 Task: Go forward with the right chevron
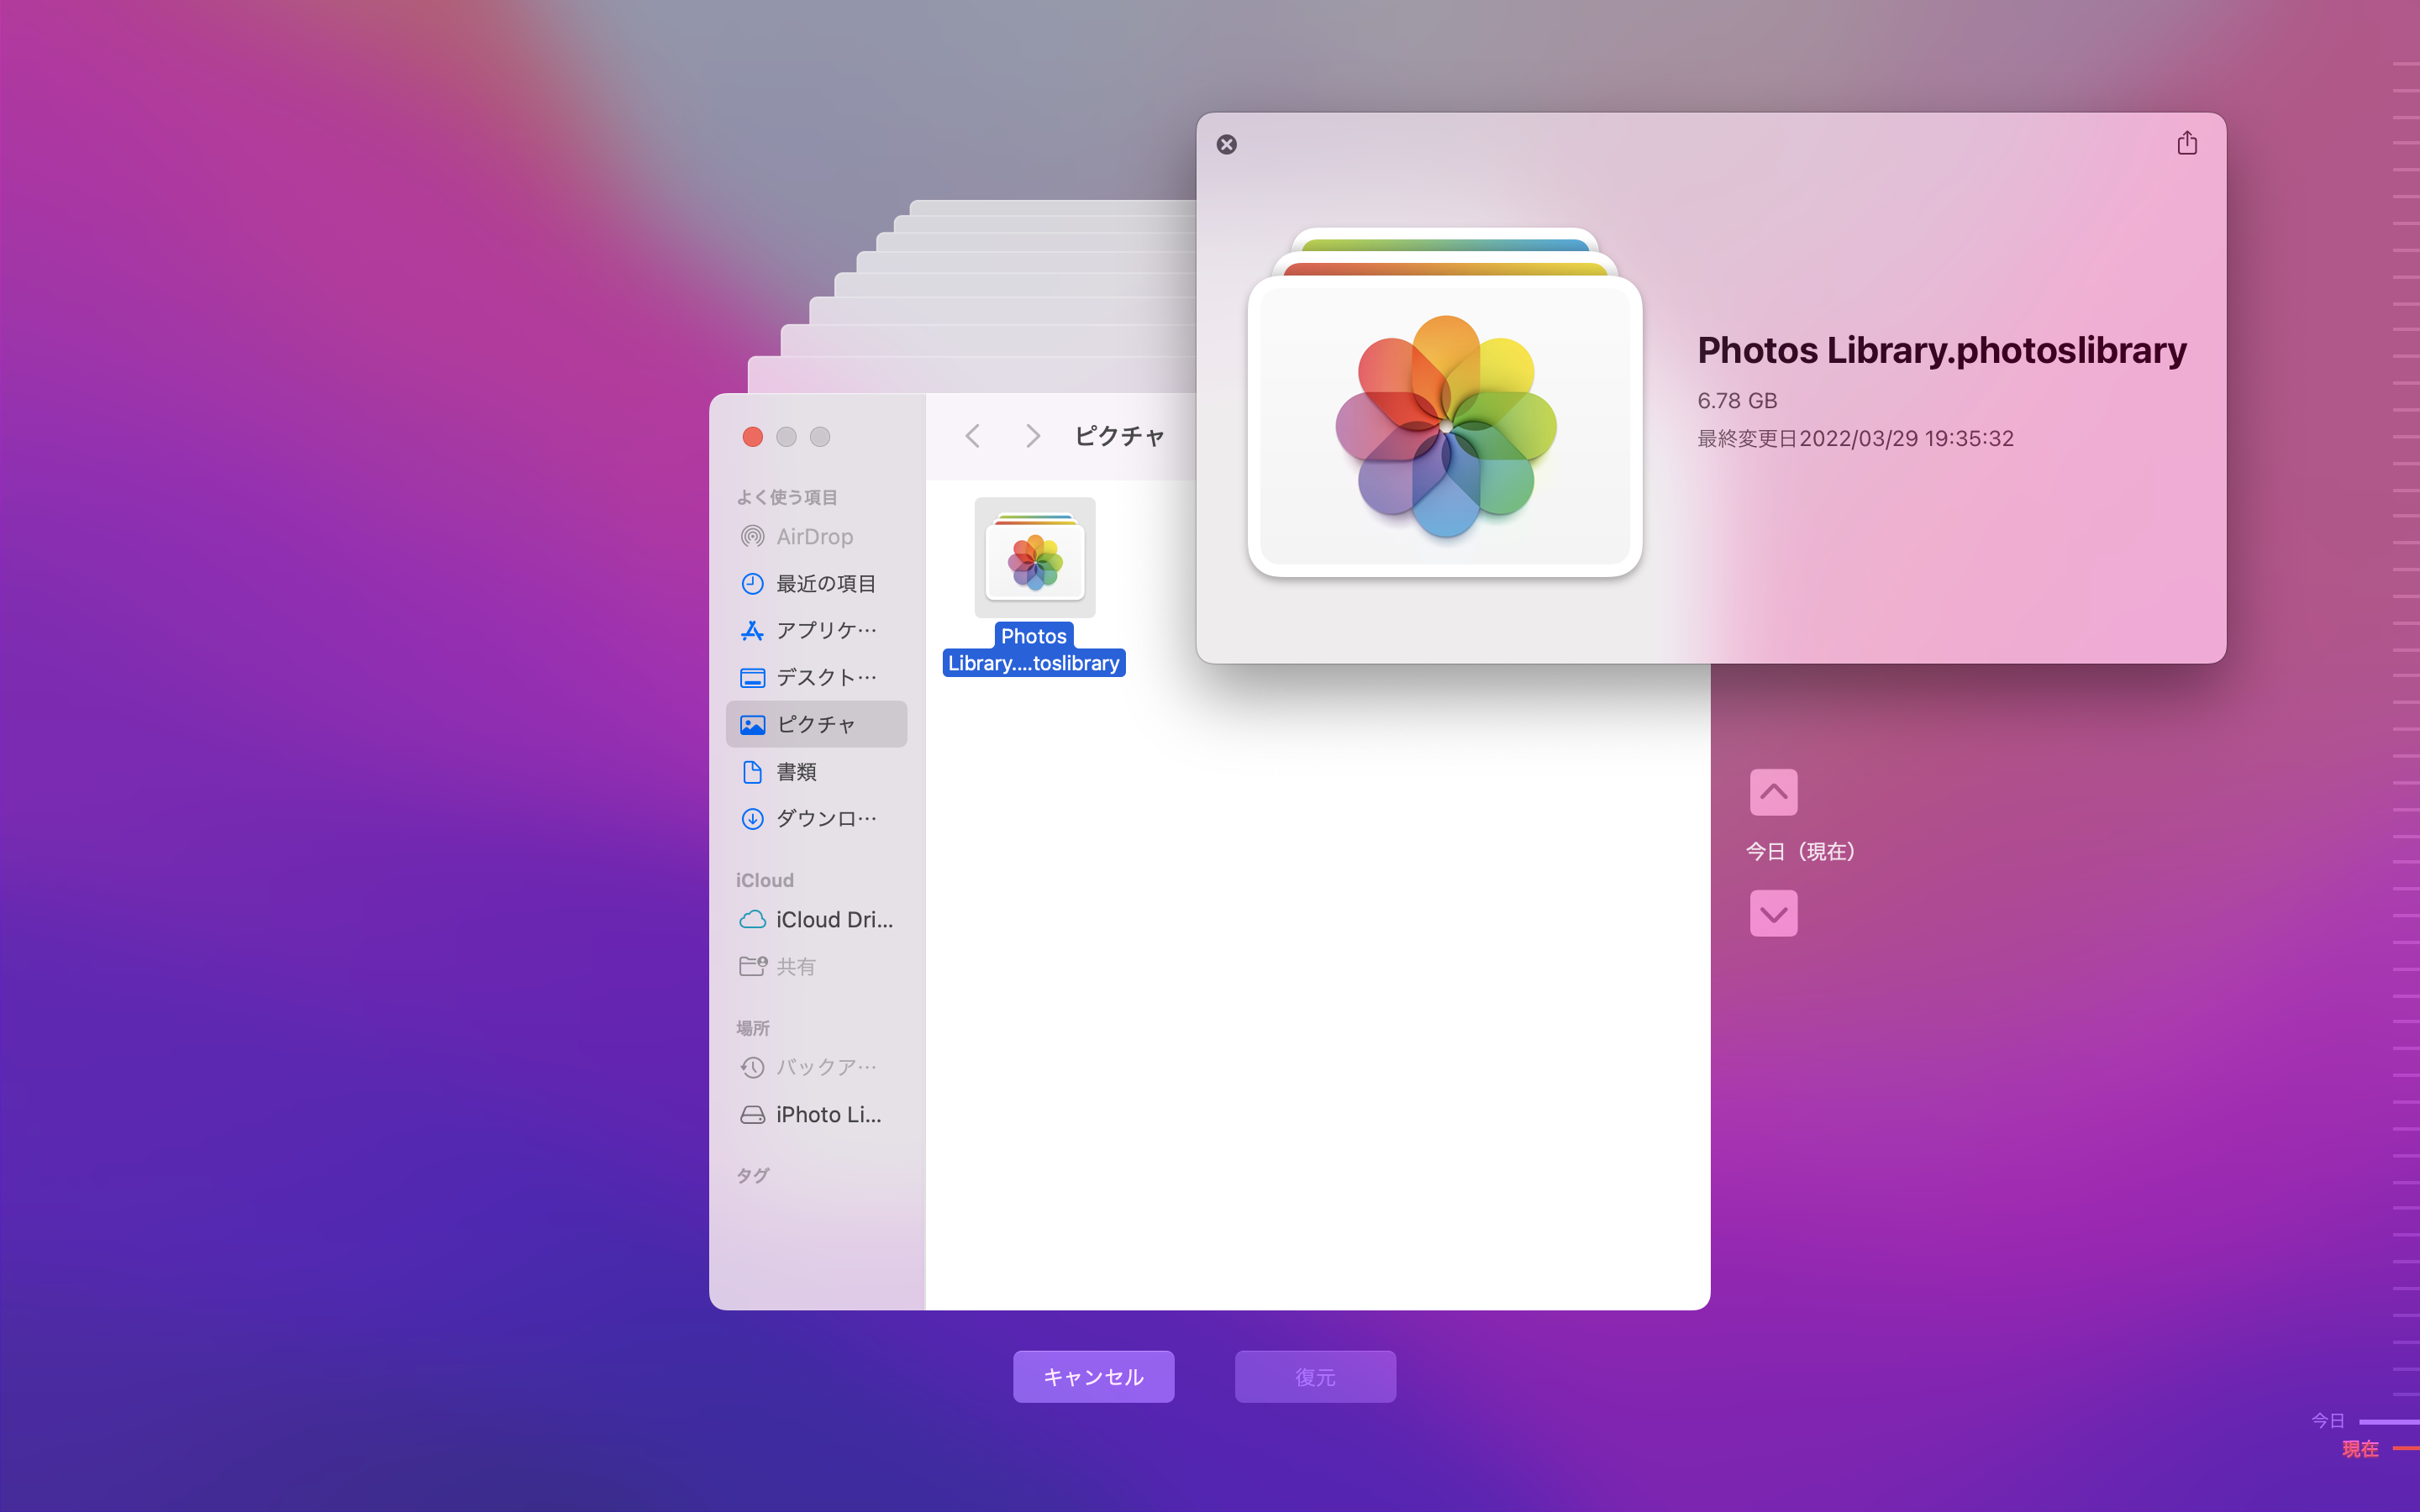pos(1032,436)
